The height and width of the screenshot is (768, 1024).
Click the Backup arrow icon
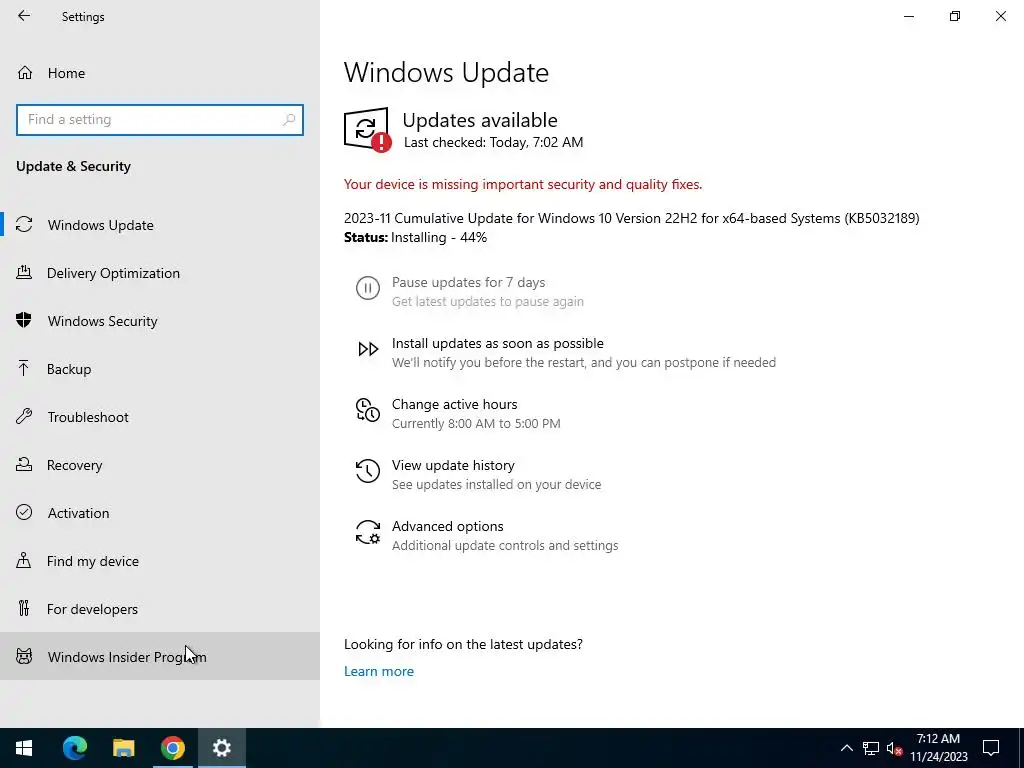(x=24, y=368)
